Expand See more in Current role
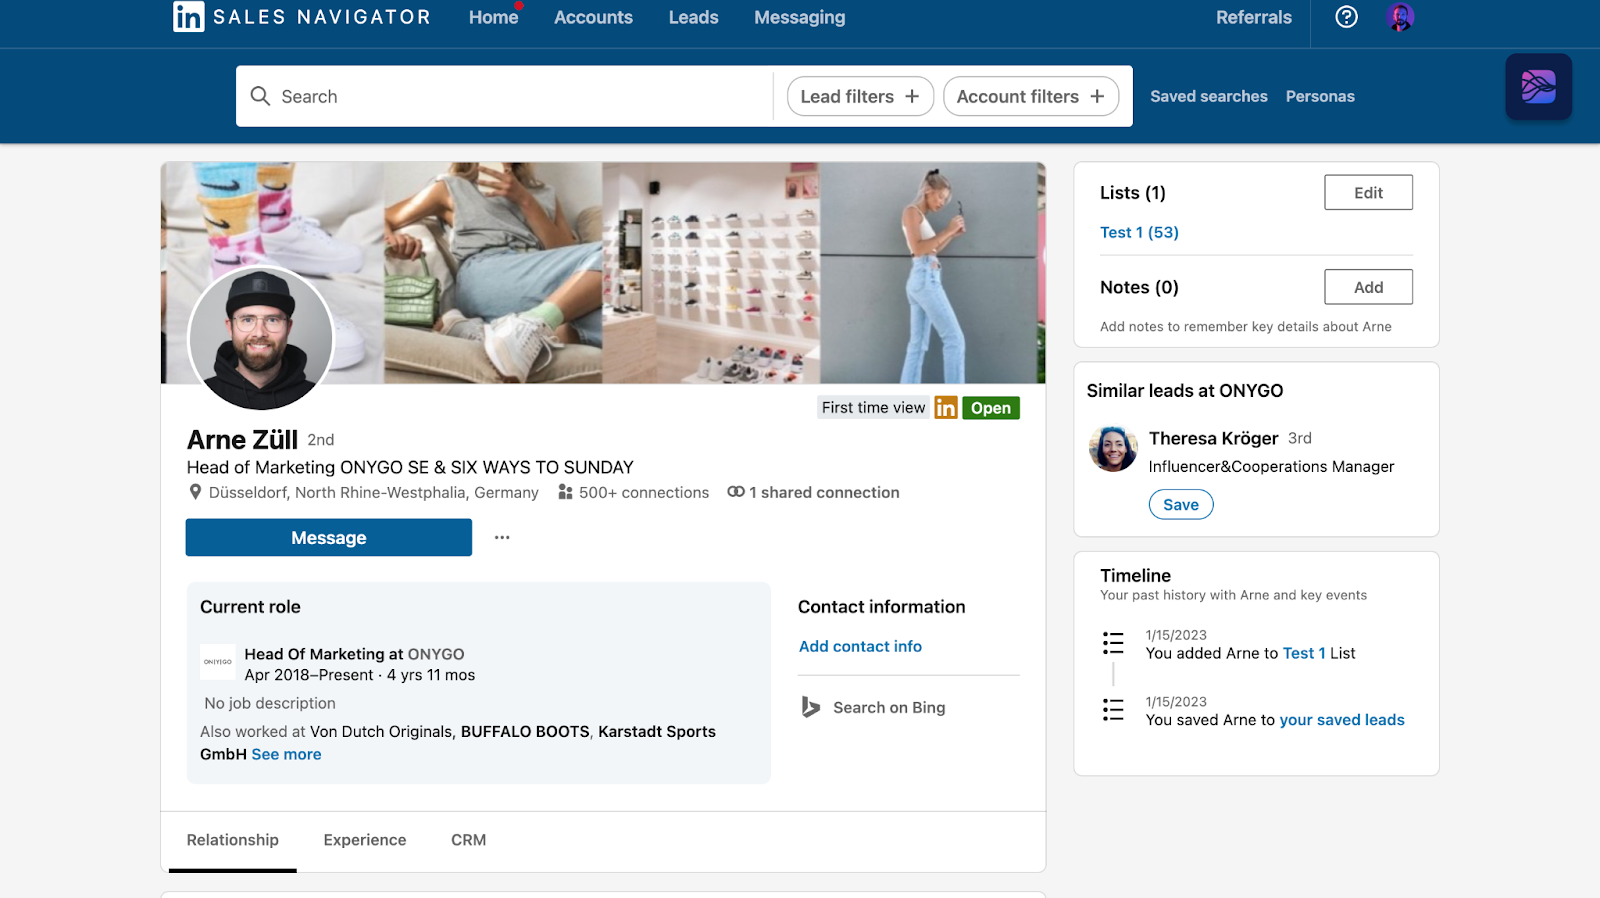1600x898 pixels. point(287,754)
